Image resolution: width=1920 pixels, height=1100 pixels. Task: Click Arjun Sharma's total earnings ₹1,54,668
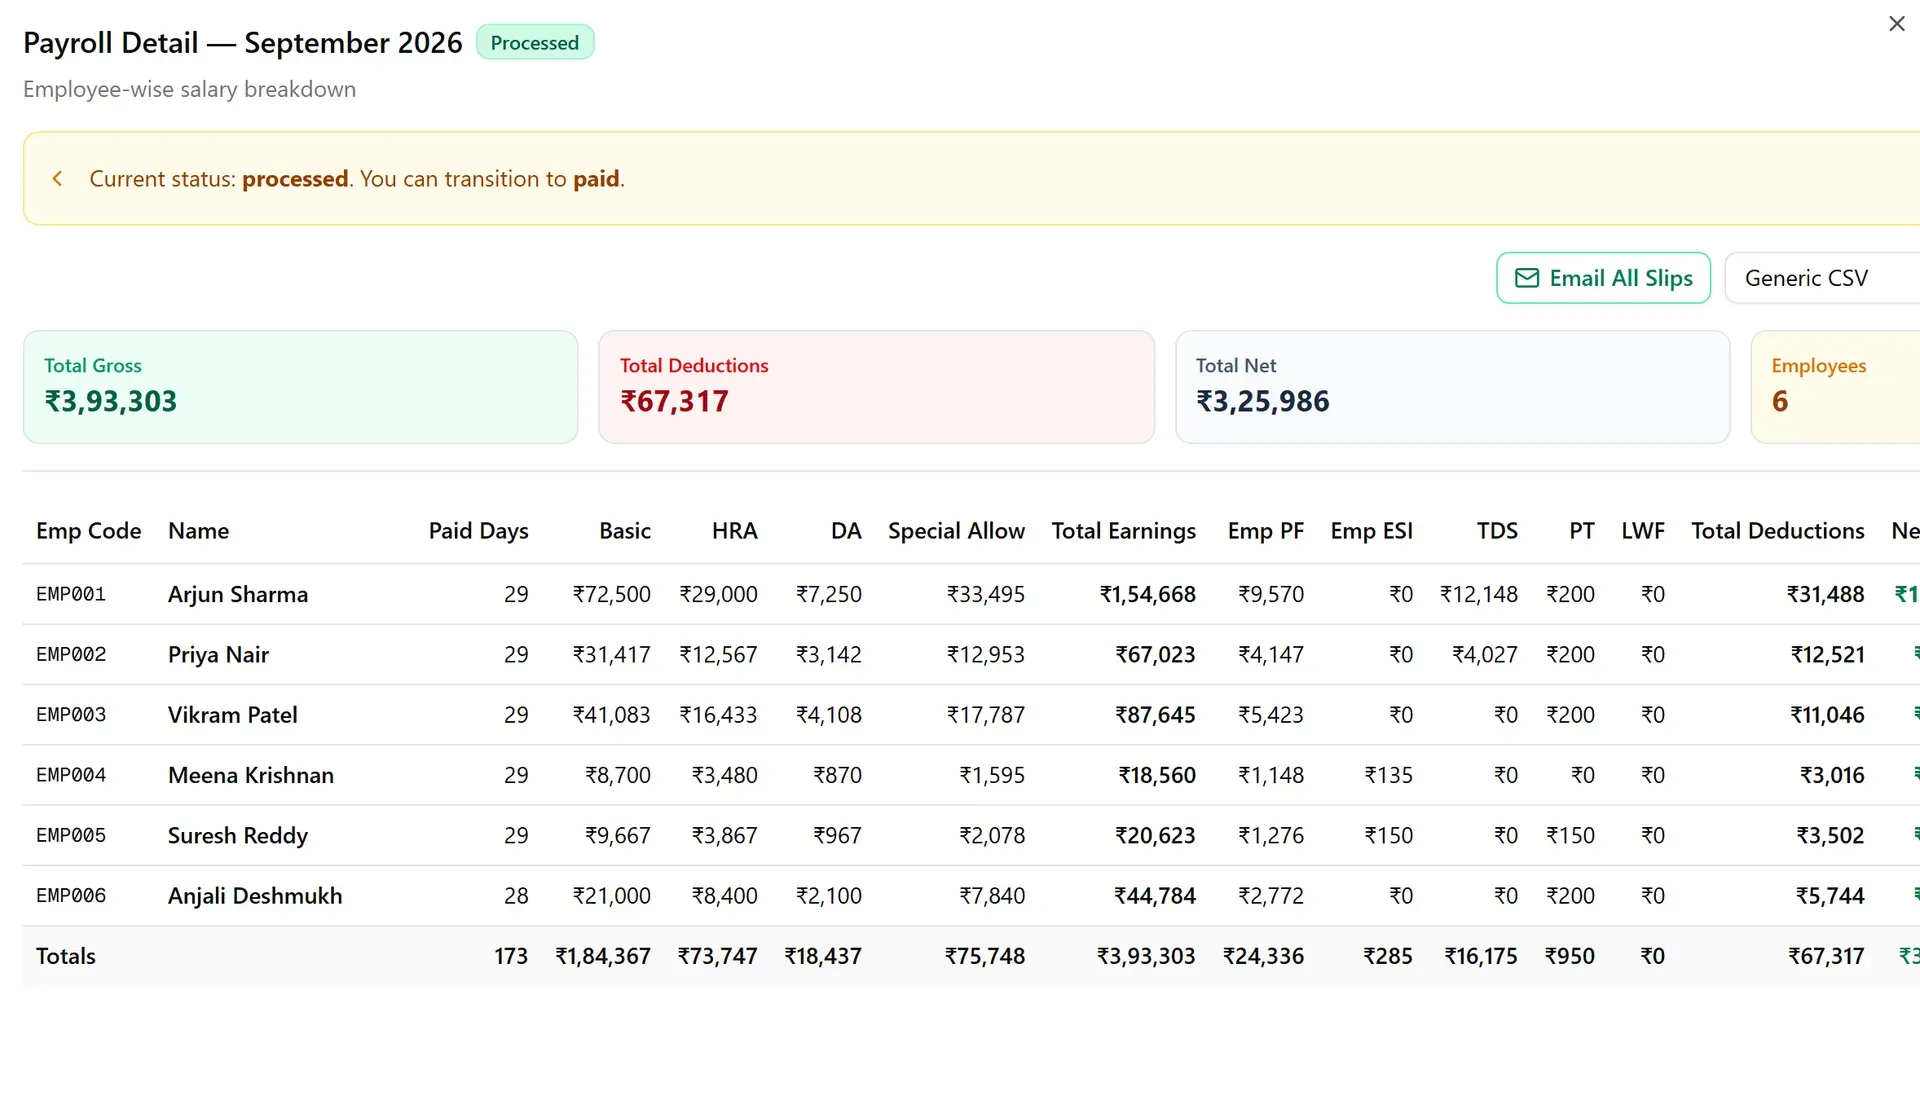[1148, 594]
